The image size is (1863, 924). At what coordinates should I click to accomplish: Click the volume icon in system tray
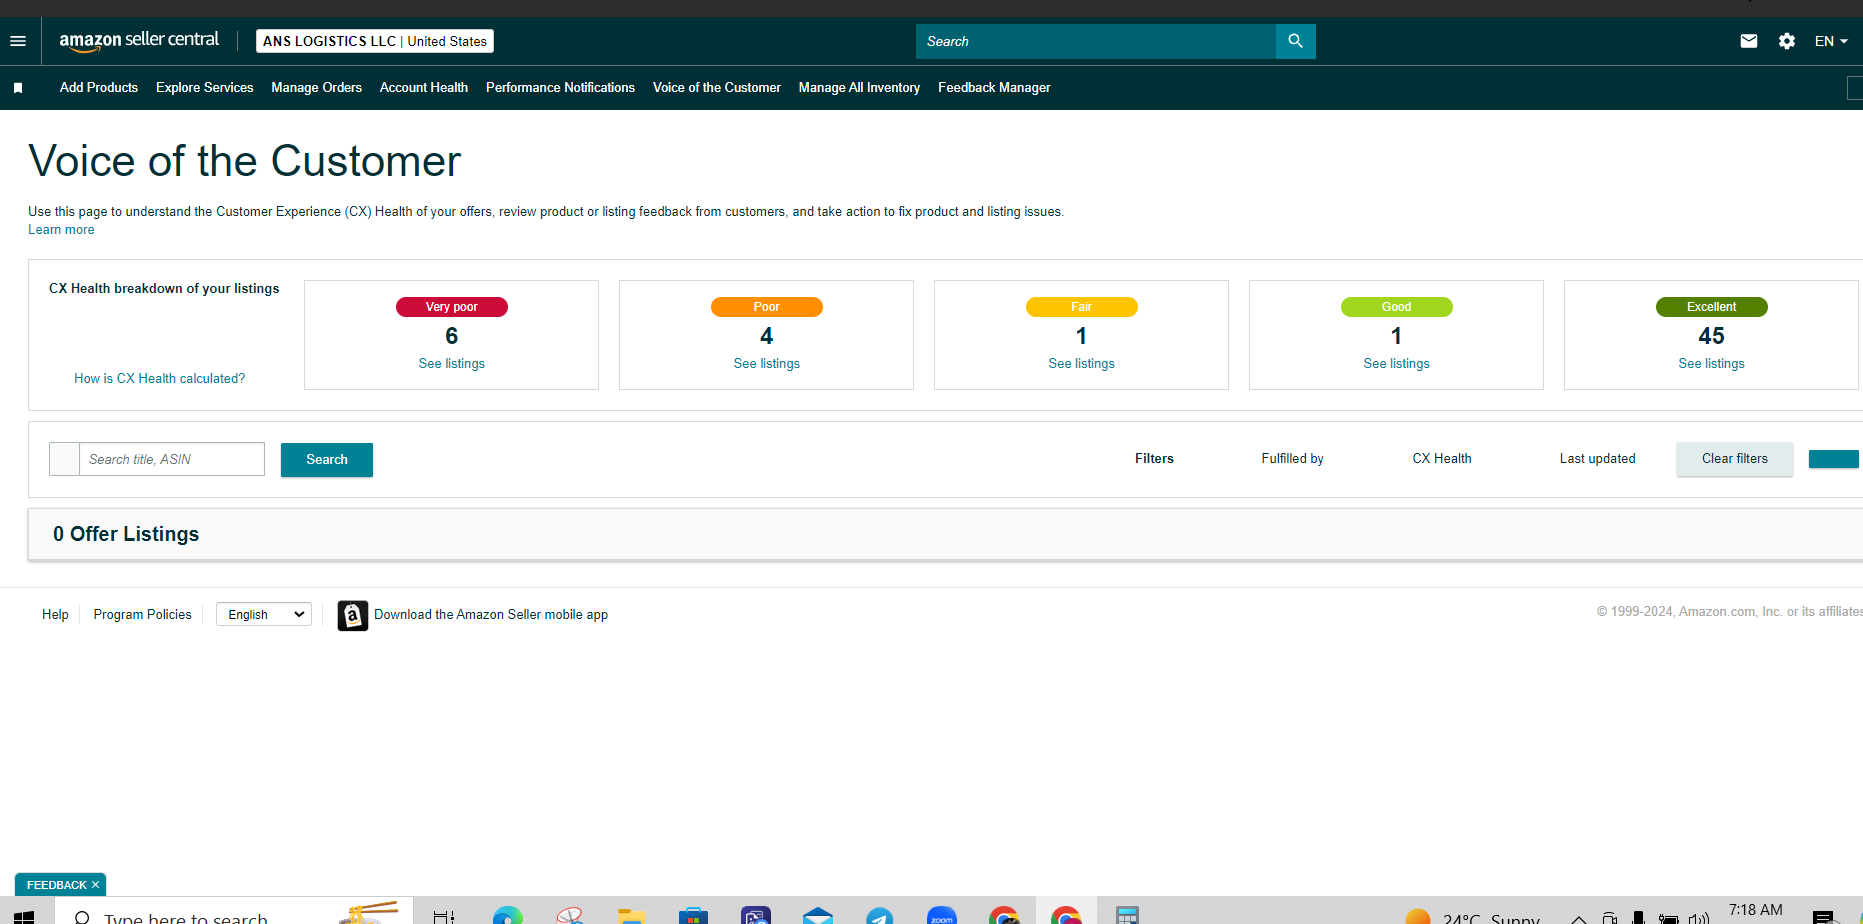pos(1698,918)
